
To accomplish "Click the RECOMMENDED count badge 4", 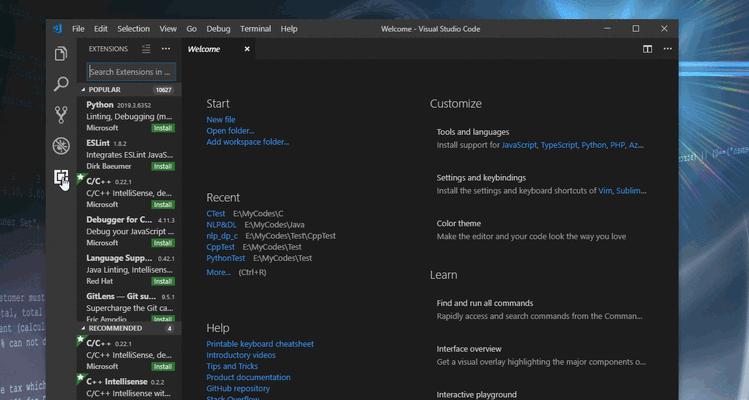I will tap(169, 329).
